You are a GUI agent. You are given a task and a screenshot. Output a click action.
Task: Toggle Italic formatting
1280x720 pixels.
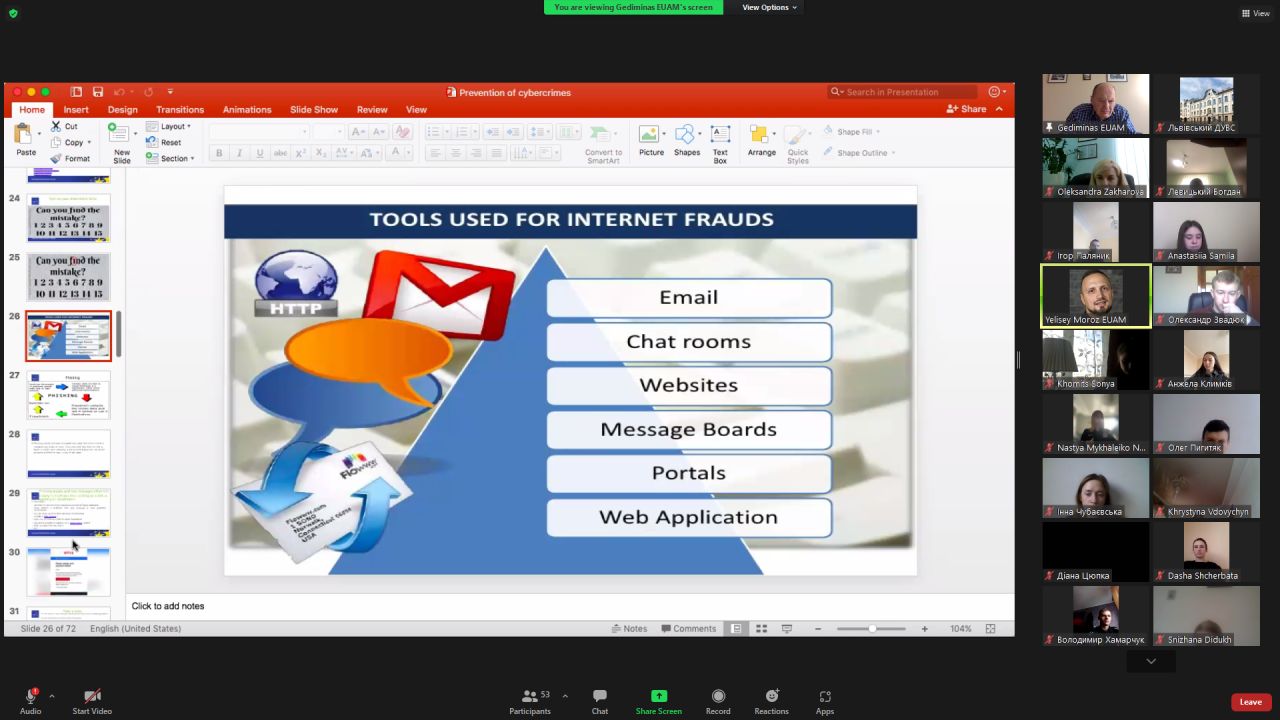[x=239, y=153]
